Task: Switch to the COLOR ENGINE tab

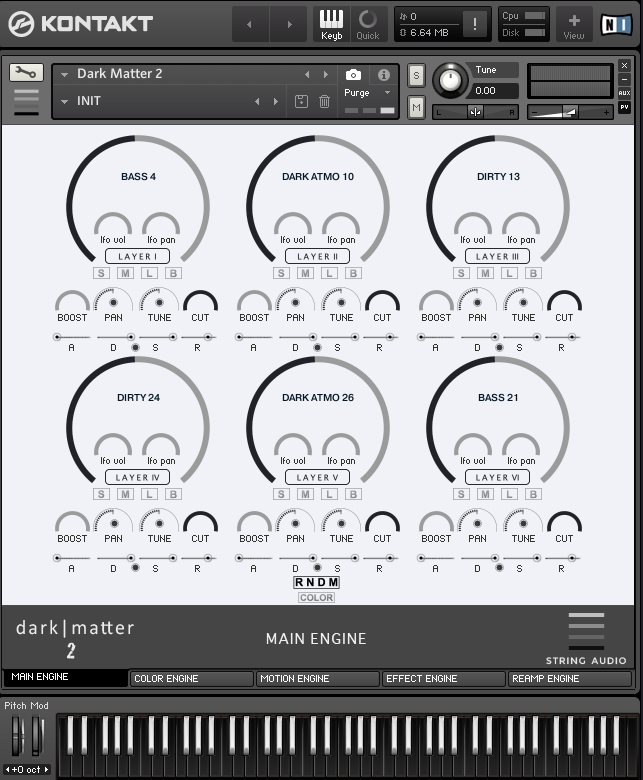Action: [191, 679]
